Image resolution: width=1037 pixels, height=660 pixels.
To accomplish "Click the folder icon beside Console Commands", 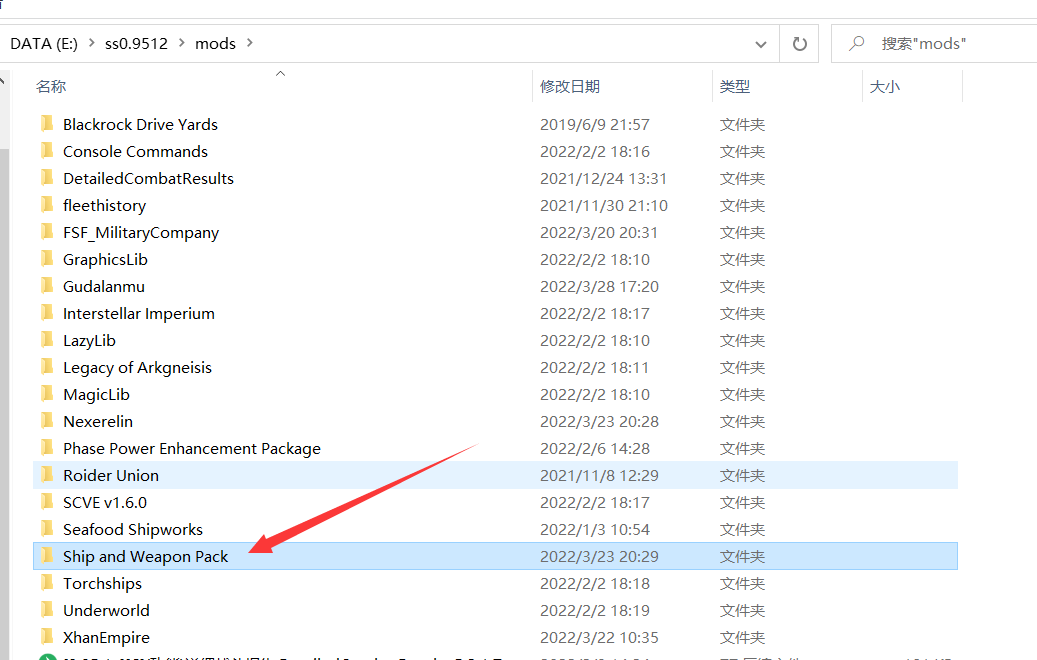I will point(46,151).
